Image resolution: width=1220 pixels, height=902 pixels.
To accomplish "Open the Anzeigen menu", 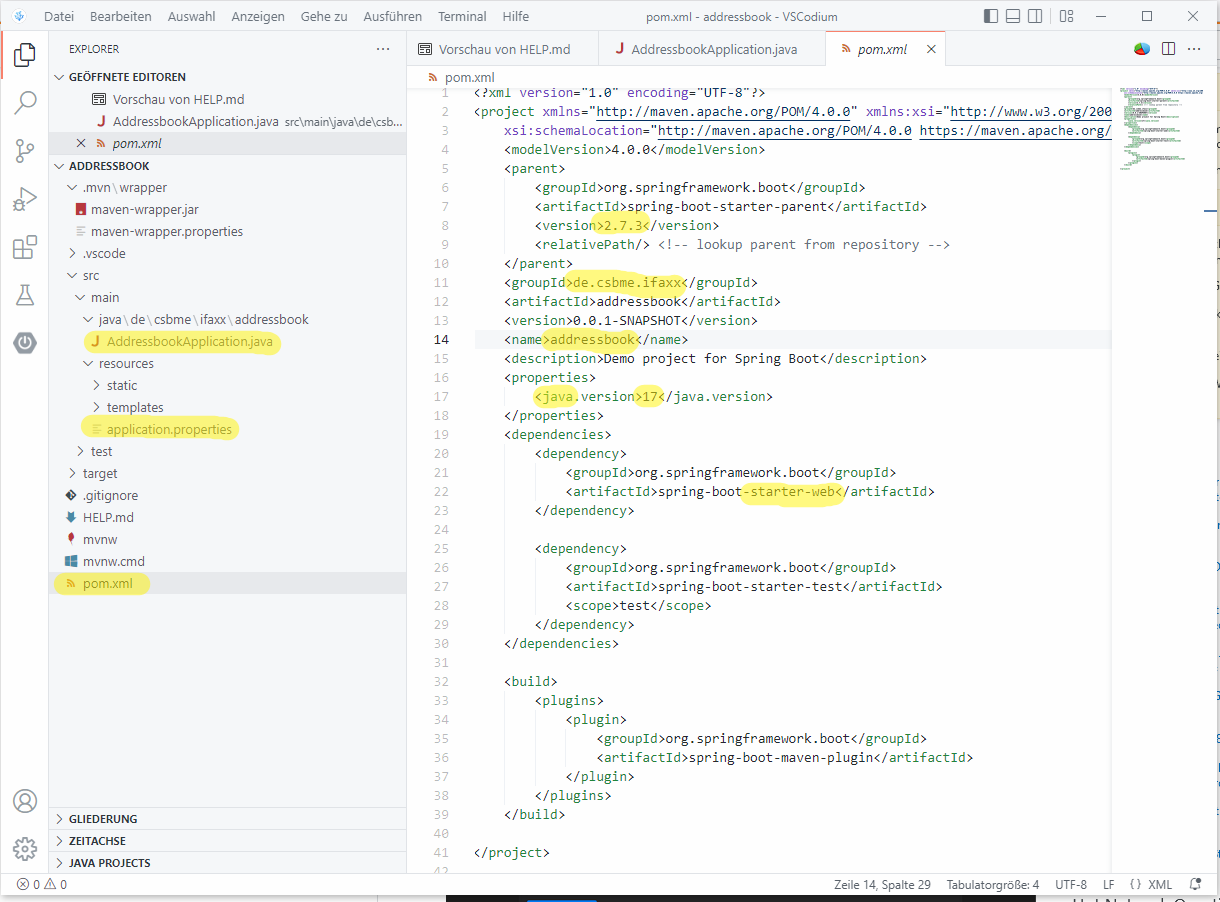I will [258, 16].
